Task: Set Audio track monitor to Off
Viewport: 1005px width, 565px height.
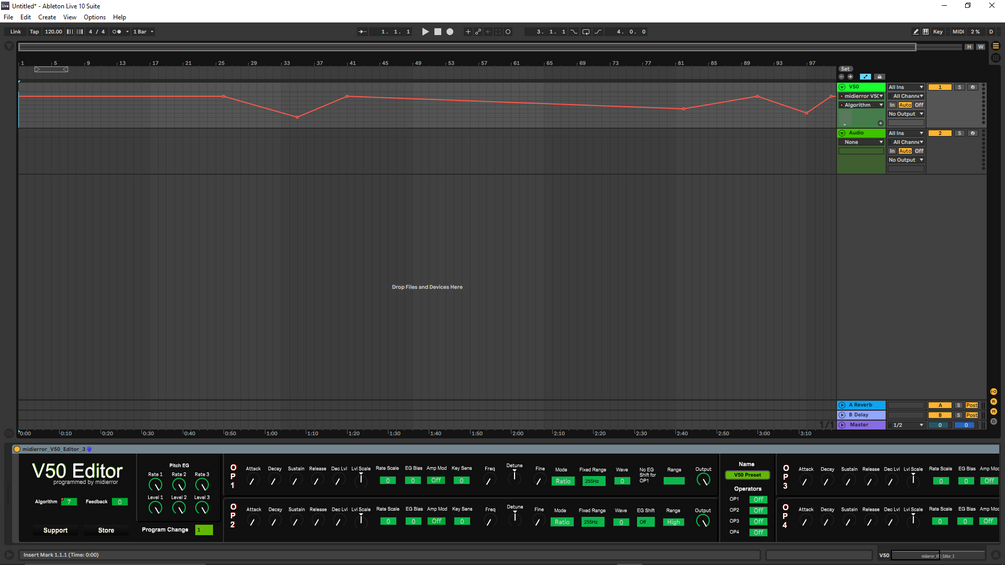Action: [x=919, y=151]
